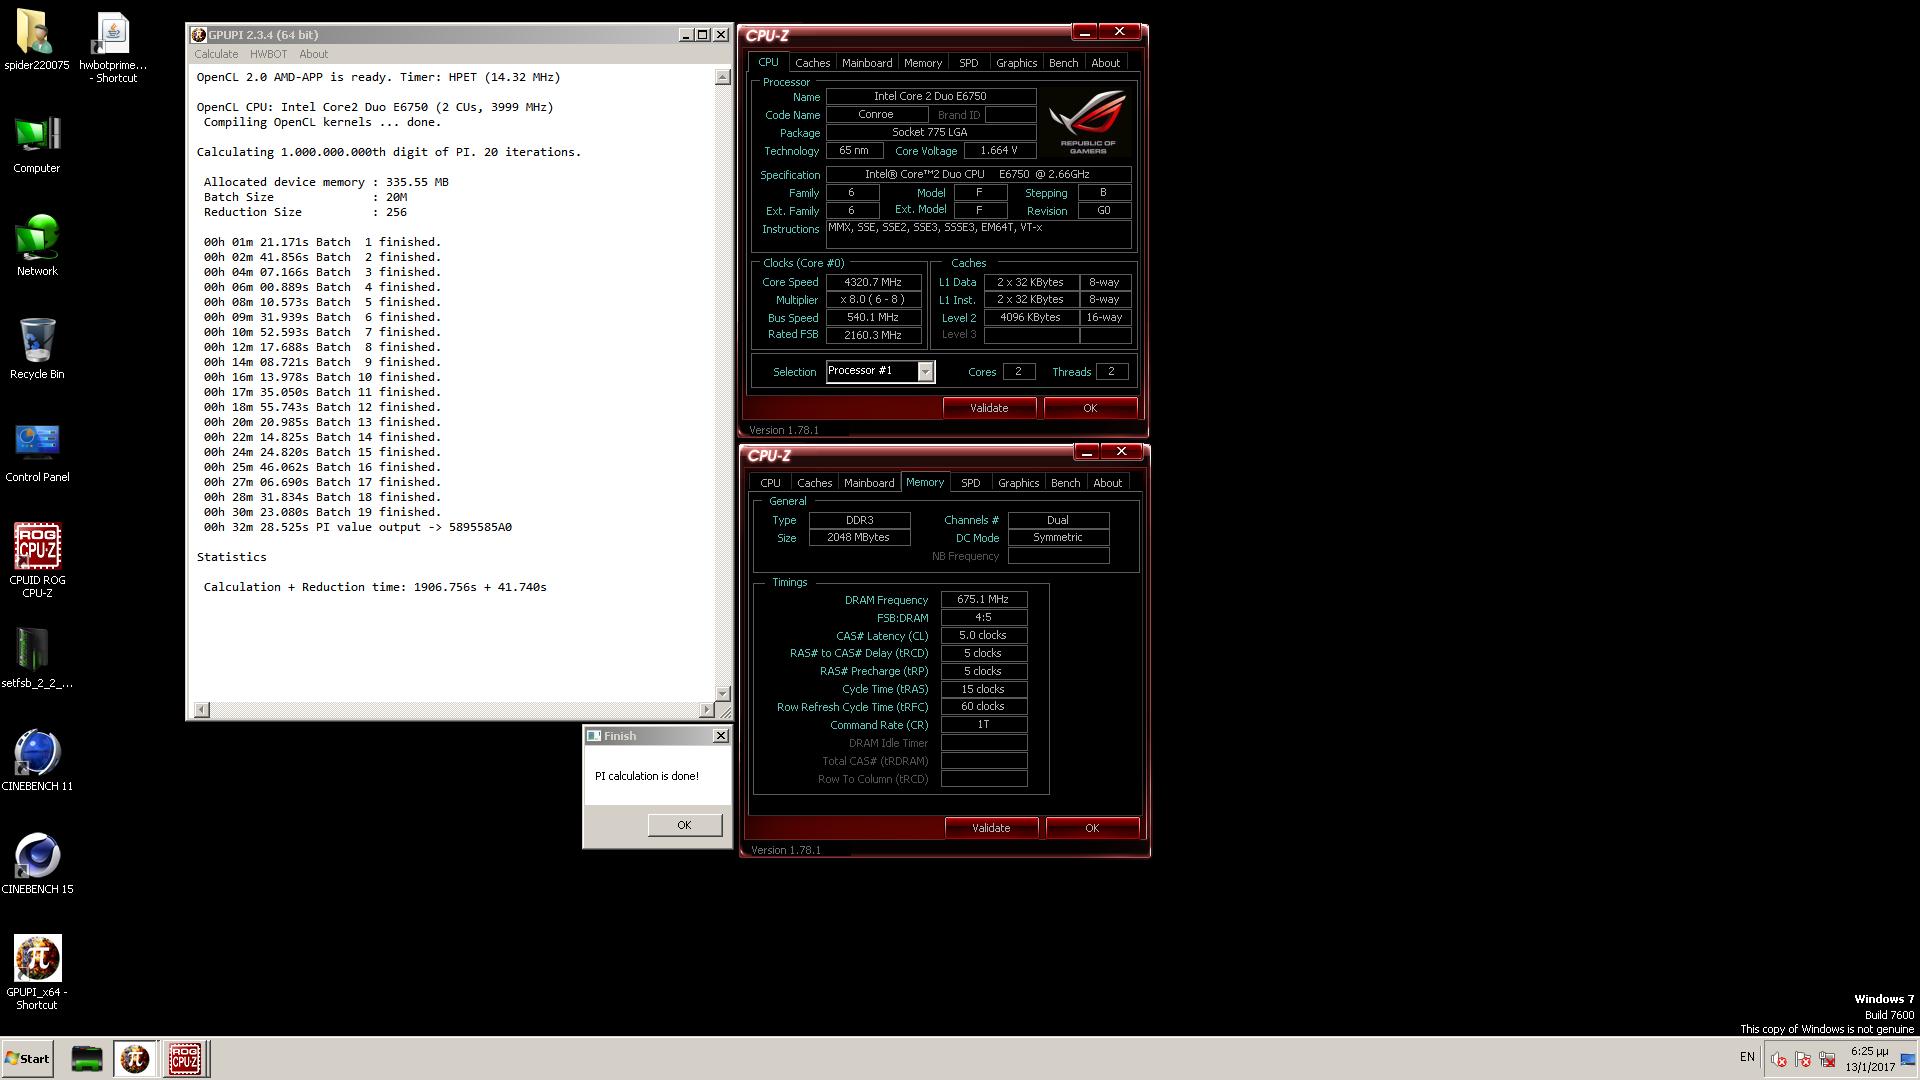Select About tab in bottom CPU-Z window
Screen dimensions: 1920x1080
(x=1107, y=483)
